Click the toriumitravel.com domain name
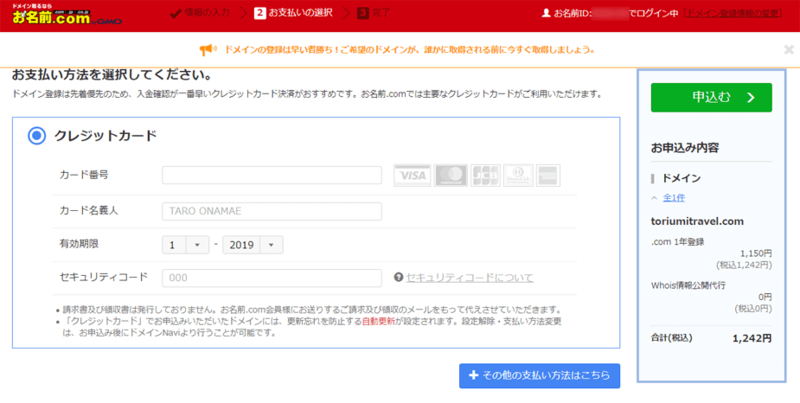 tap(697, 221)
